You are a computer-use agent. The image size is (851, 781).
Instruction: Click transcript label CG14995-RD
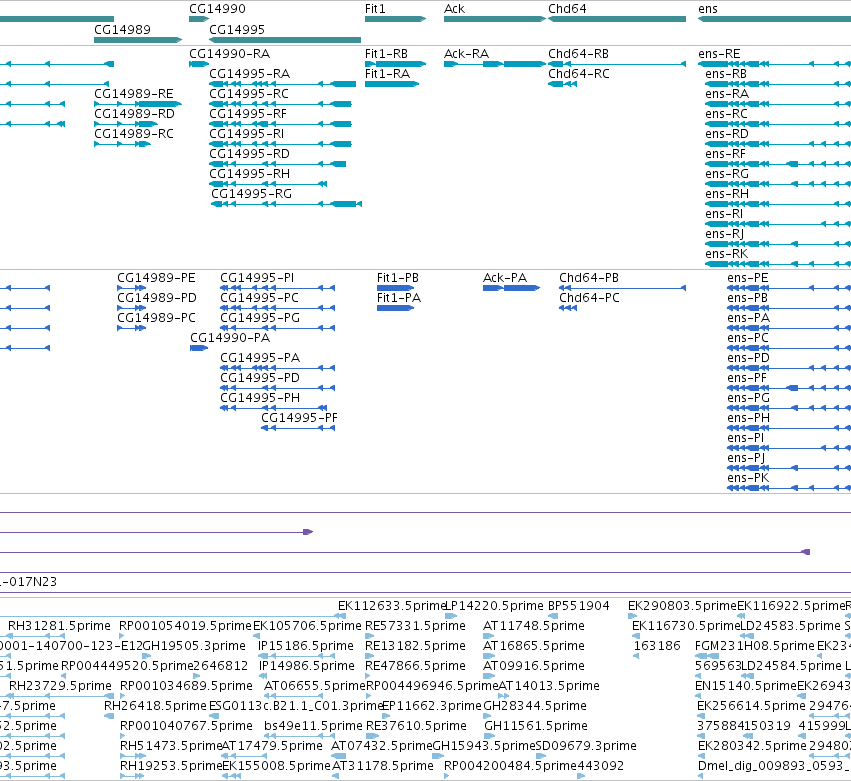[250, 154]
